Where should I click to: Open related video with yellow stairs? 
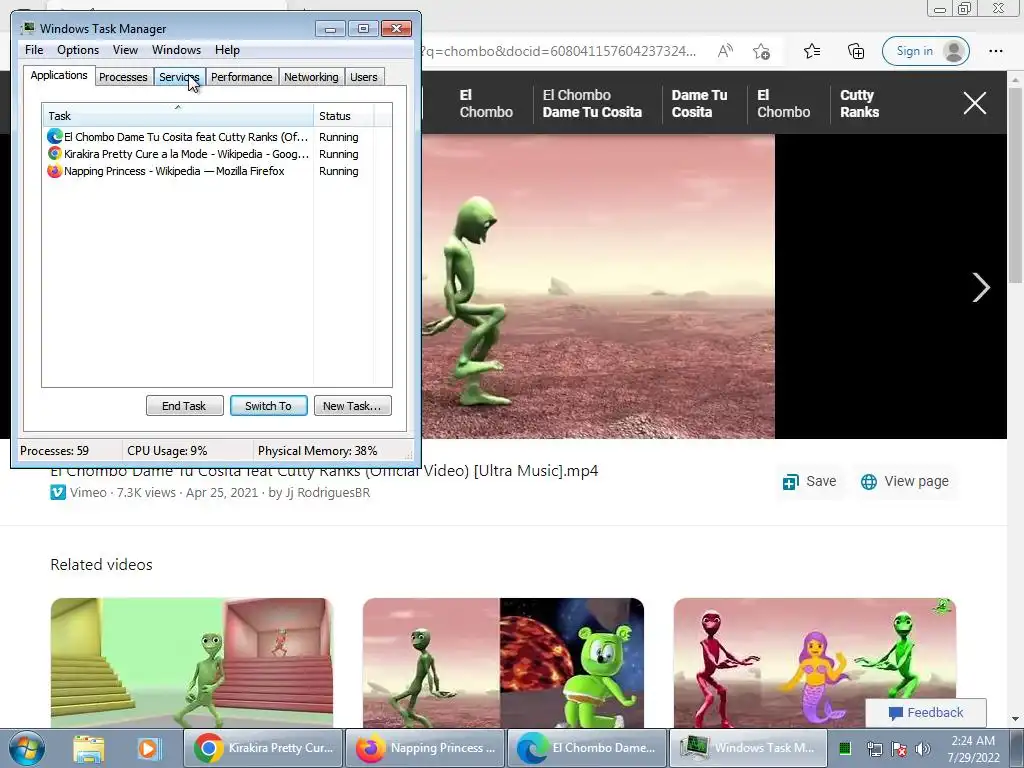click(x=191, y=662)
